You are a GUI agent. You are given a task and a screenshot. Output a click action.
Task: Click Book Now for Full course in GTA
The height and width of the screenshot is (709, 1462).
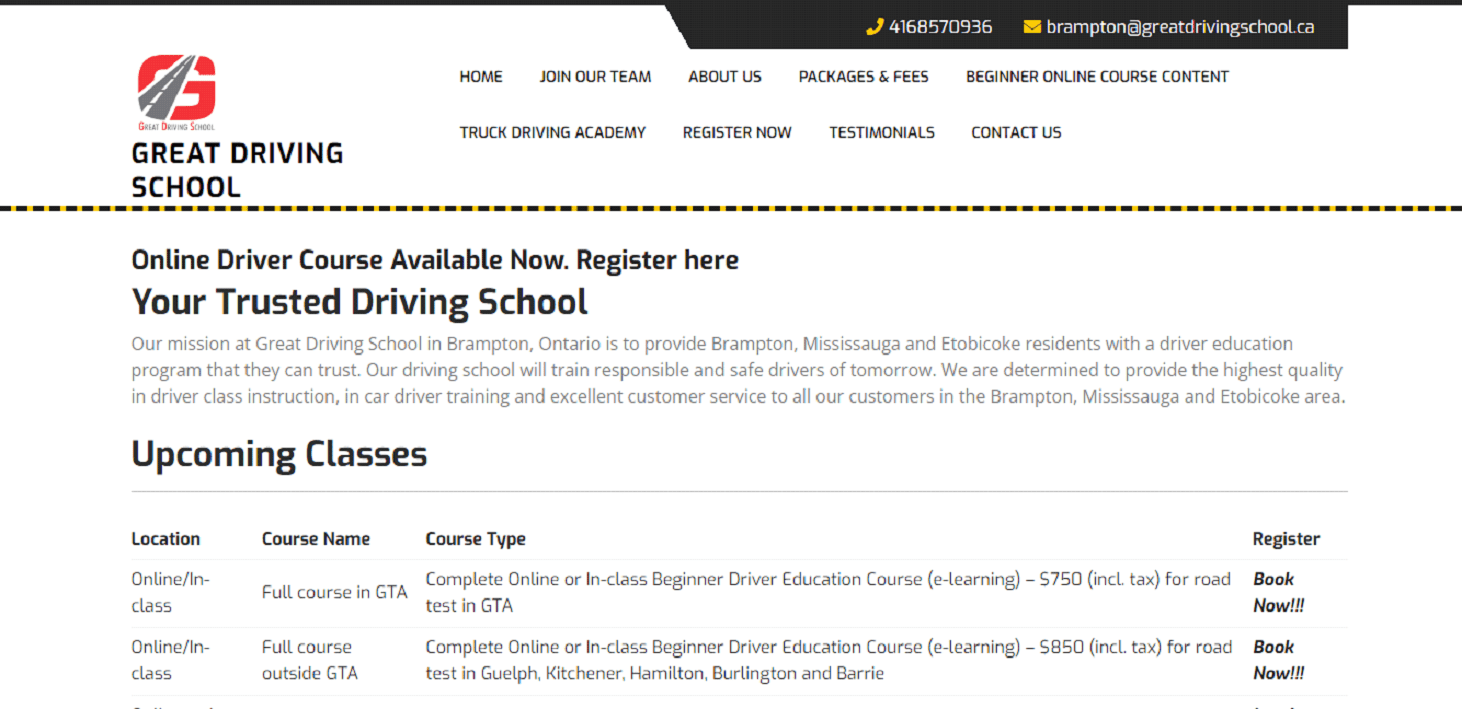click(1279, 592)
